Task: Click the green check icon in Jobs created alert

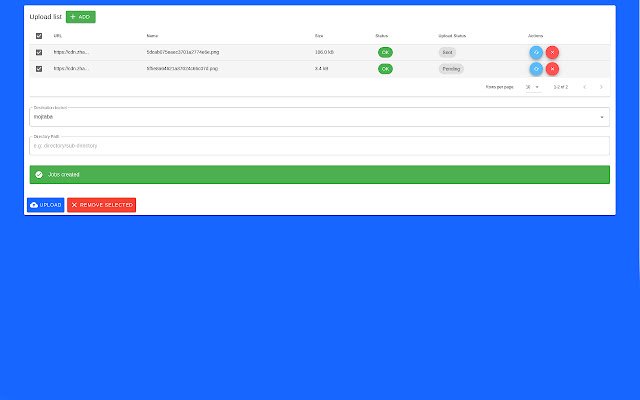Action: (x=39, y=175)
